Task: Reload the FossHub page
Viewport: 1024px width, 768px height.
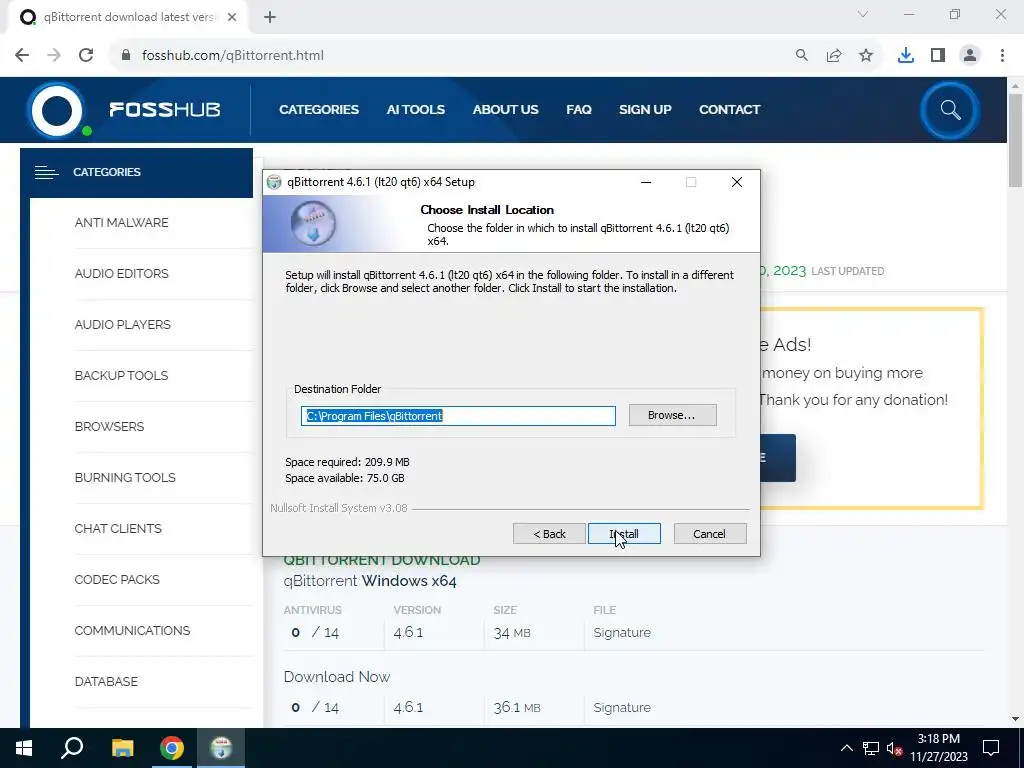Action: point(86,56)
